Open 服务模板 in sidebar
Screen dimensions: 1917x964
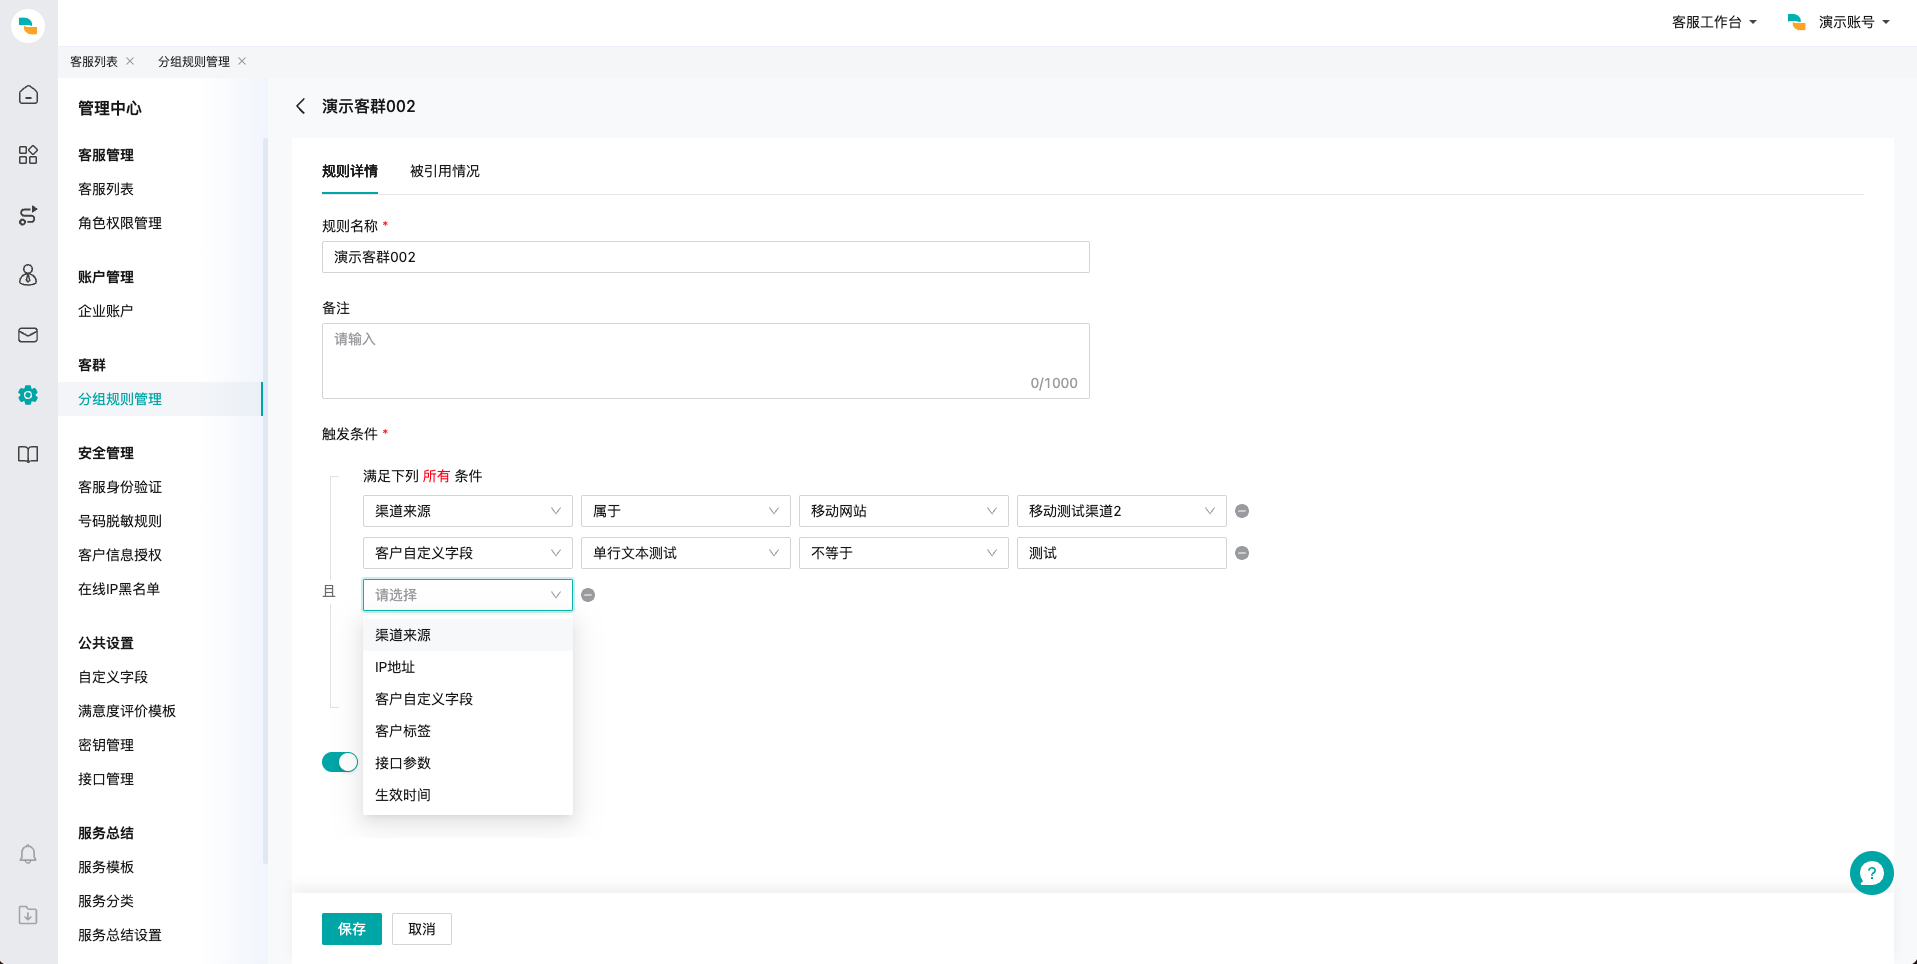pyautogui.click(x=106, y=867)
